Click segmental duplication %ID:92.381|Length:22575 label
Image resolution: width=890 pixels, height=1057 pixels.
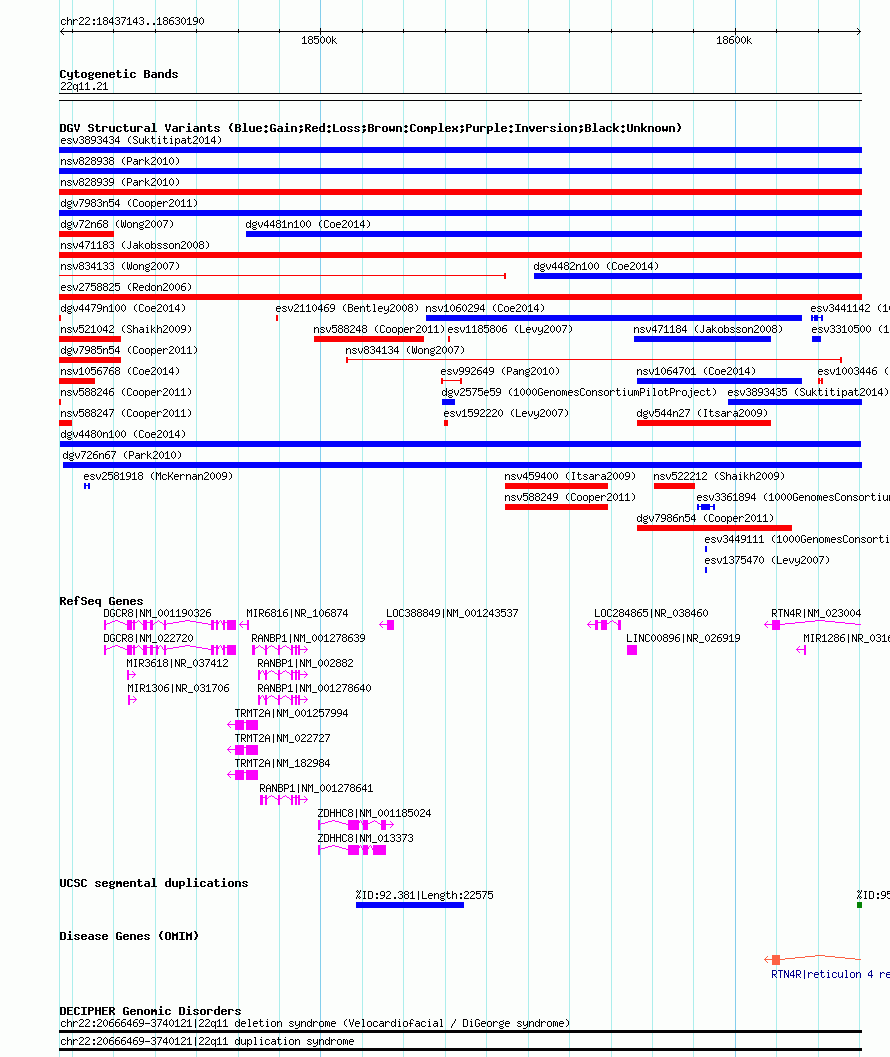pos(425,895)
